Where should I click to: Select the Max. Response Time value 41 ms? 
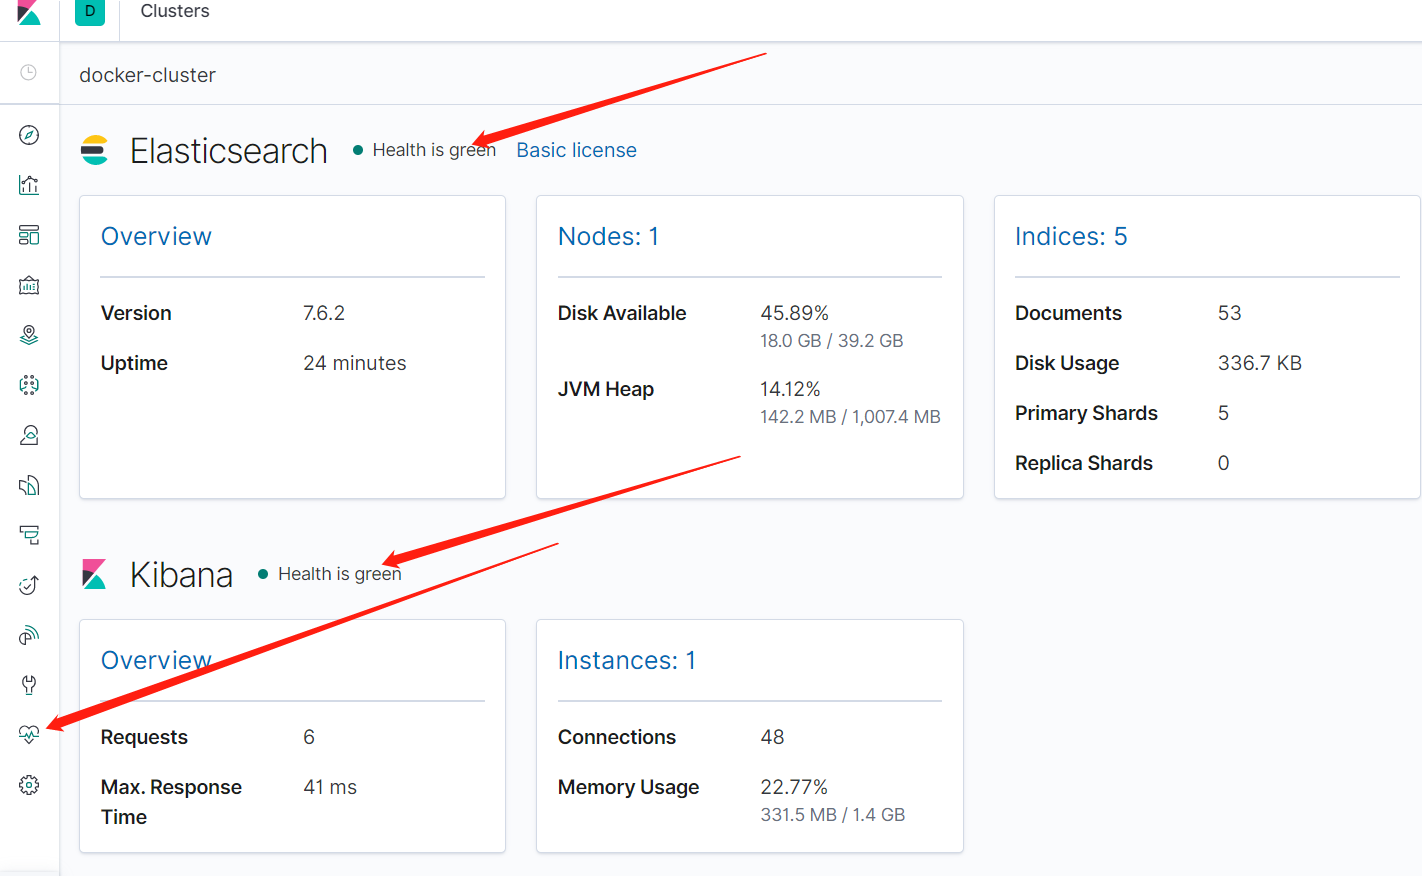pos(330,787)
